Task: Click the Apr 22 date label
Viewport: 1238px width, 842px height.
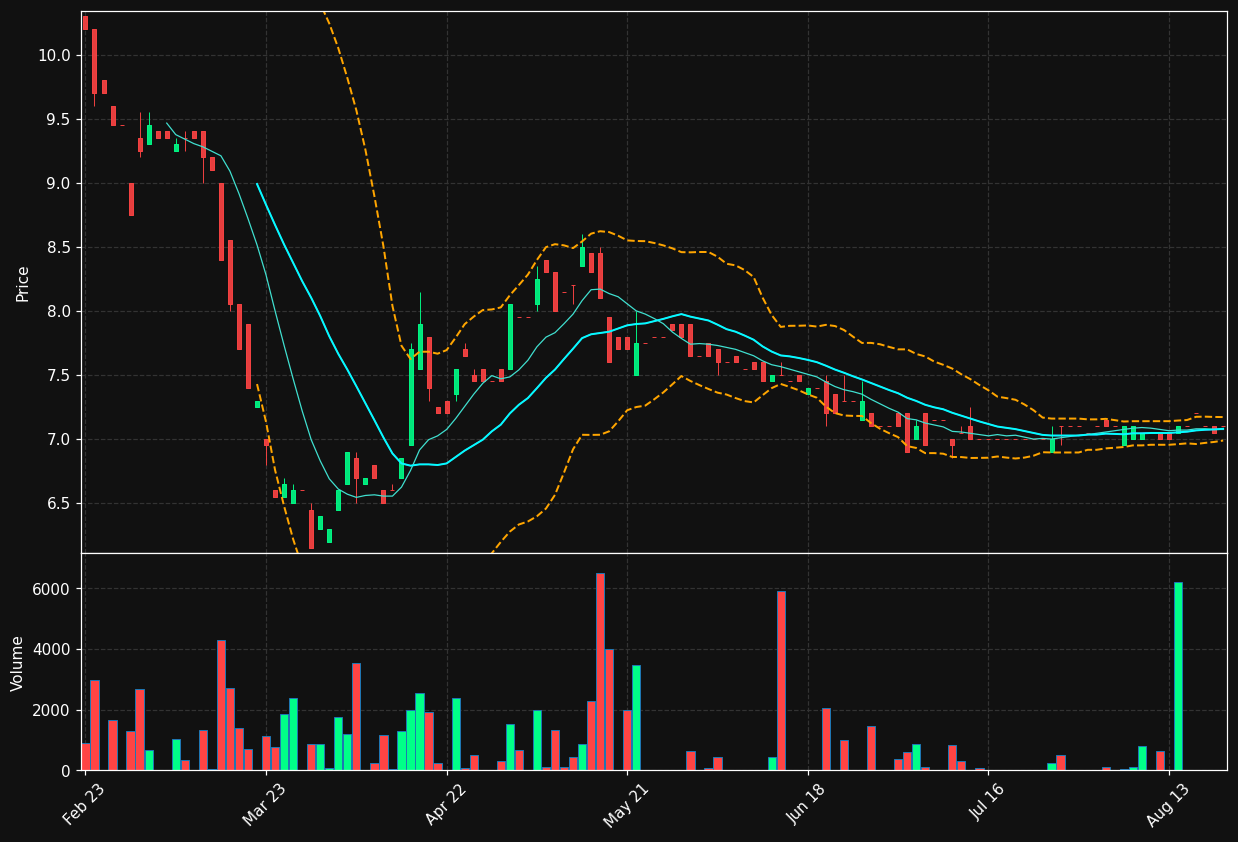Action: tap(447, 804)
